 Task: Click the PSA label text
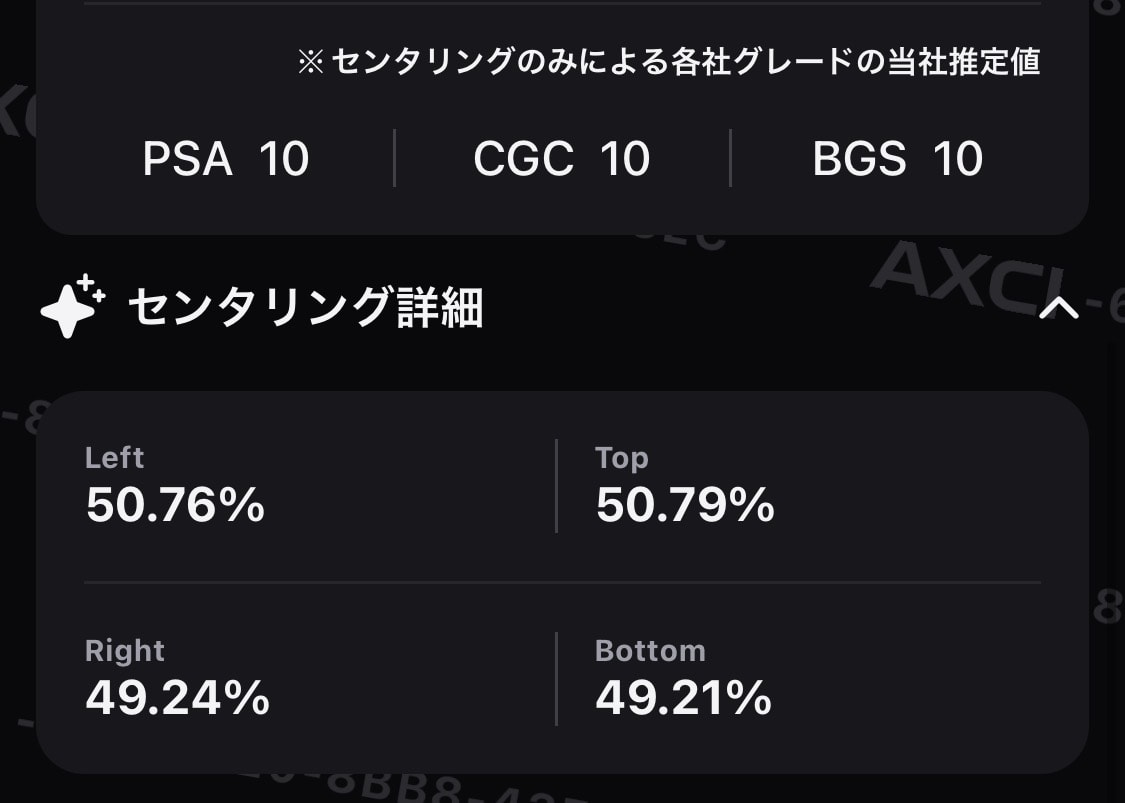point(187,159)
